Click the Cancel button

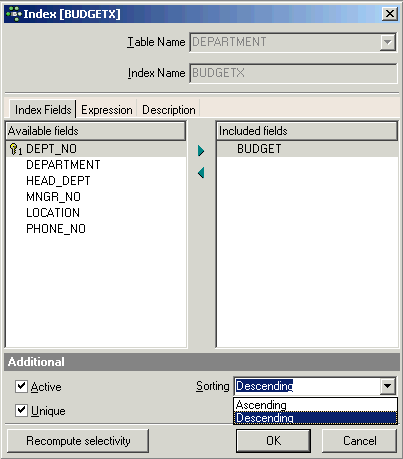tap(360, 441)
